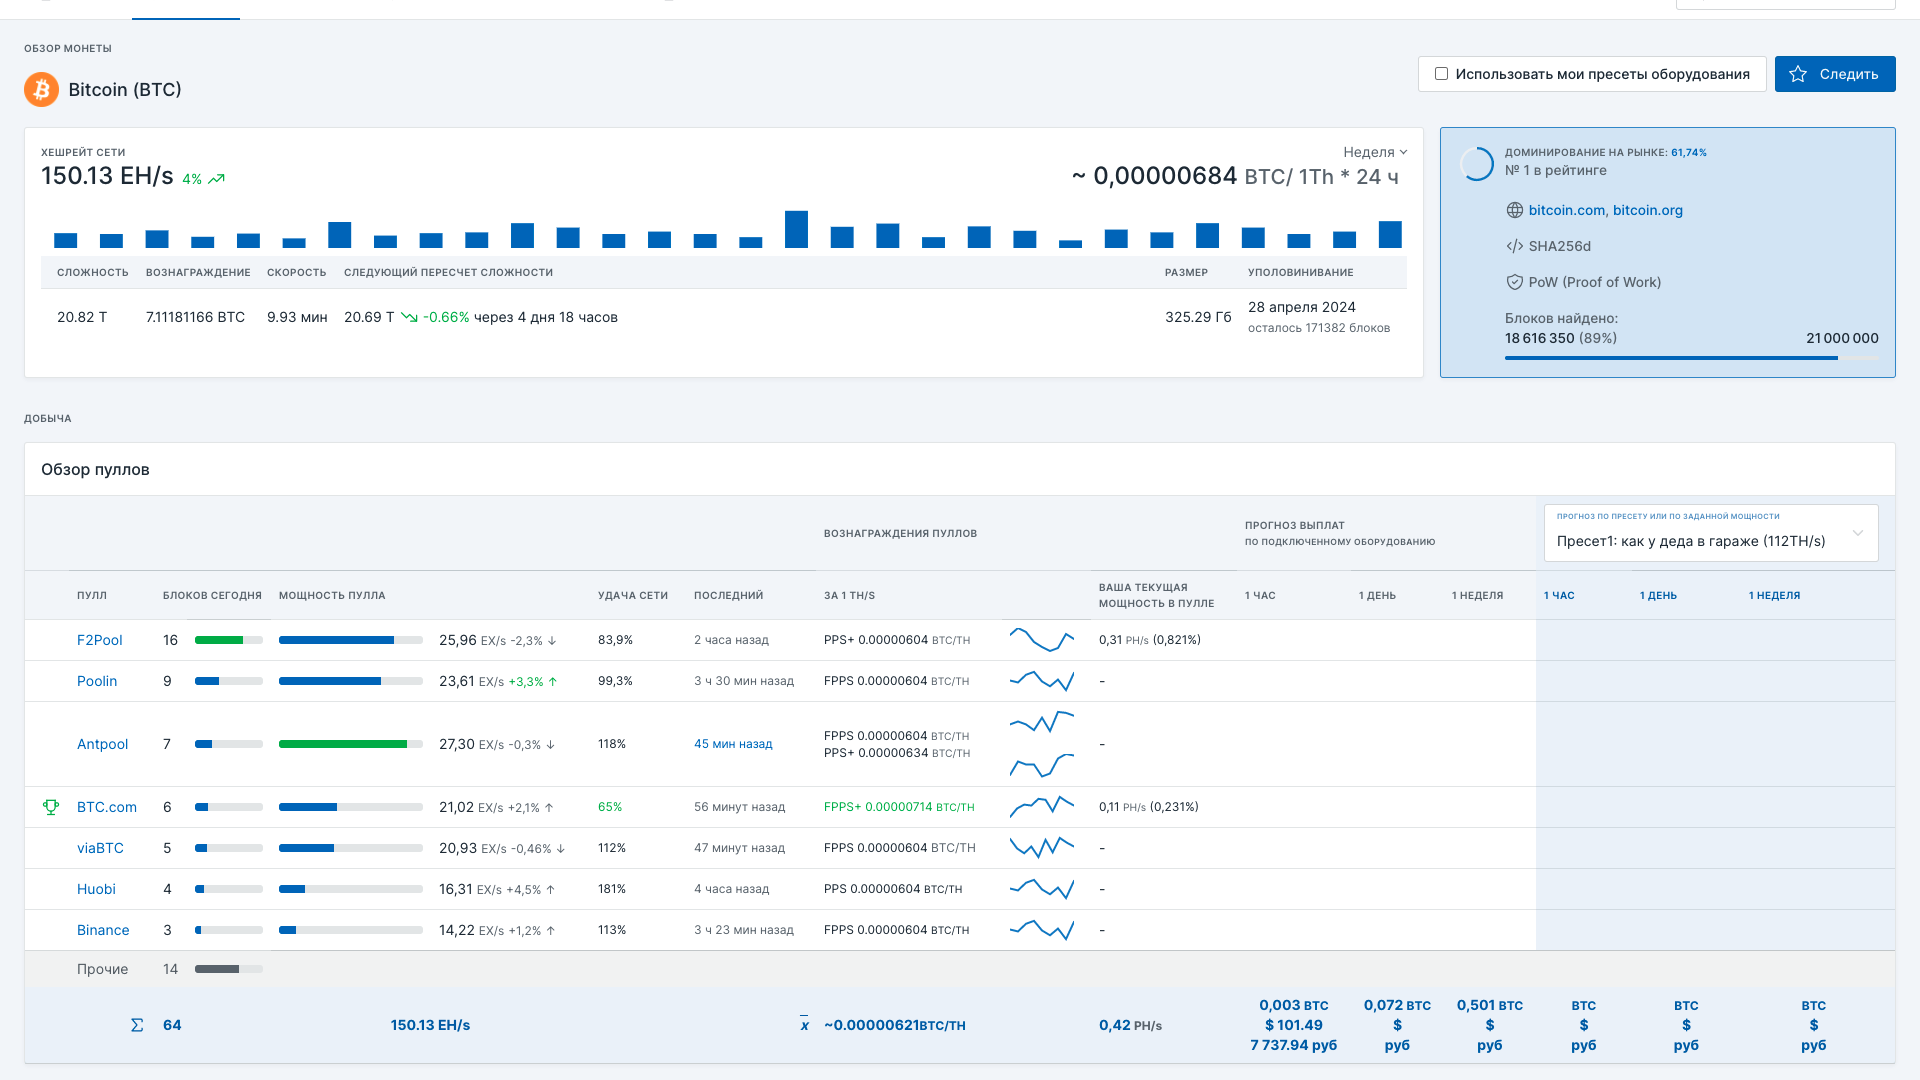Click the МОЩНОСТЬ ПУЛЛА column header
This screenshot has height=1080, width=1920.
(332, 595)
